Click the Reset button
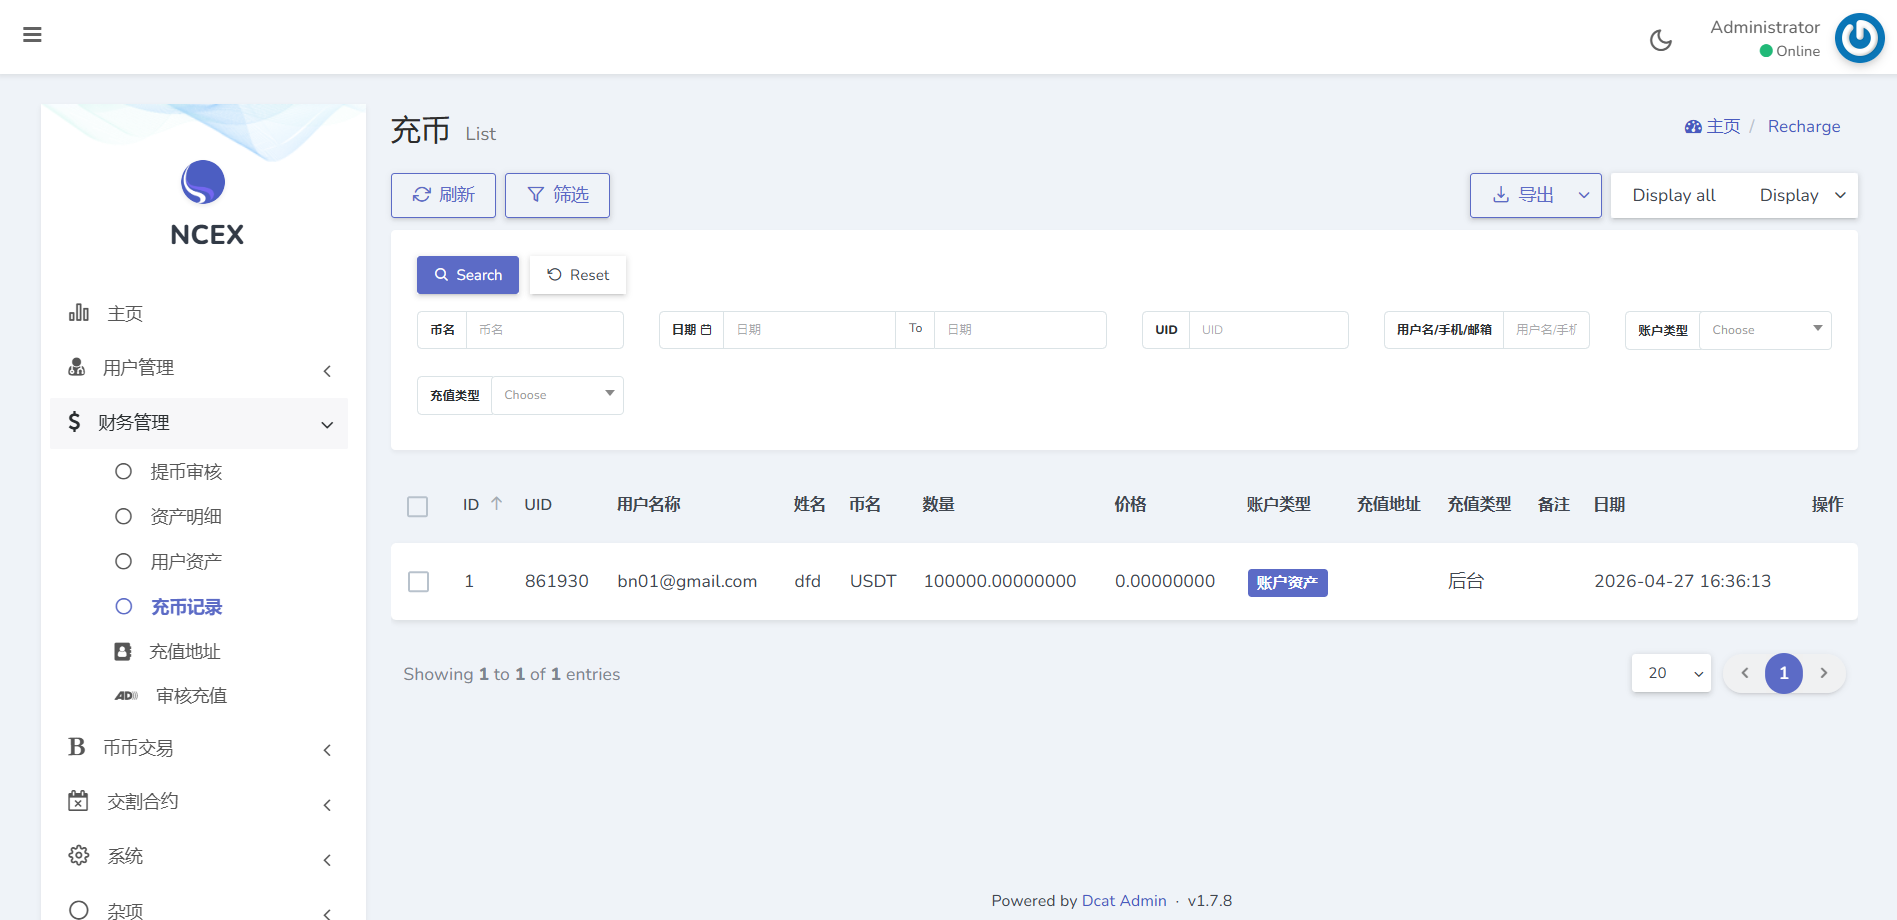The height and width of the screenshot is (920, 1897). (x=578, y=275)
